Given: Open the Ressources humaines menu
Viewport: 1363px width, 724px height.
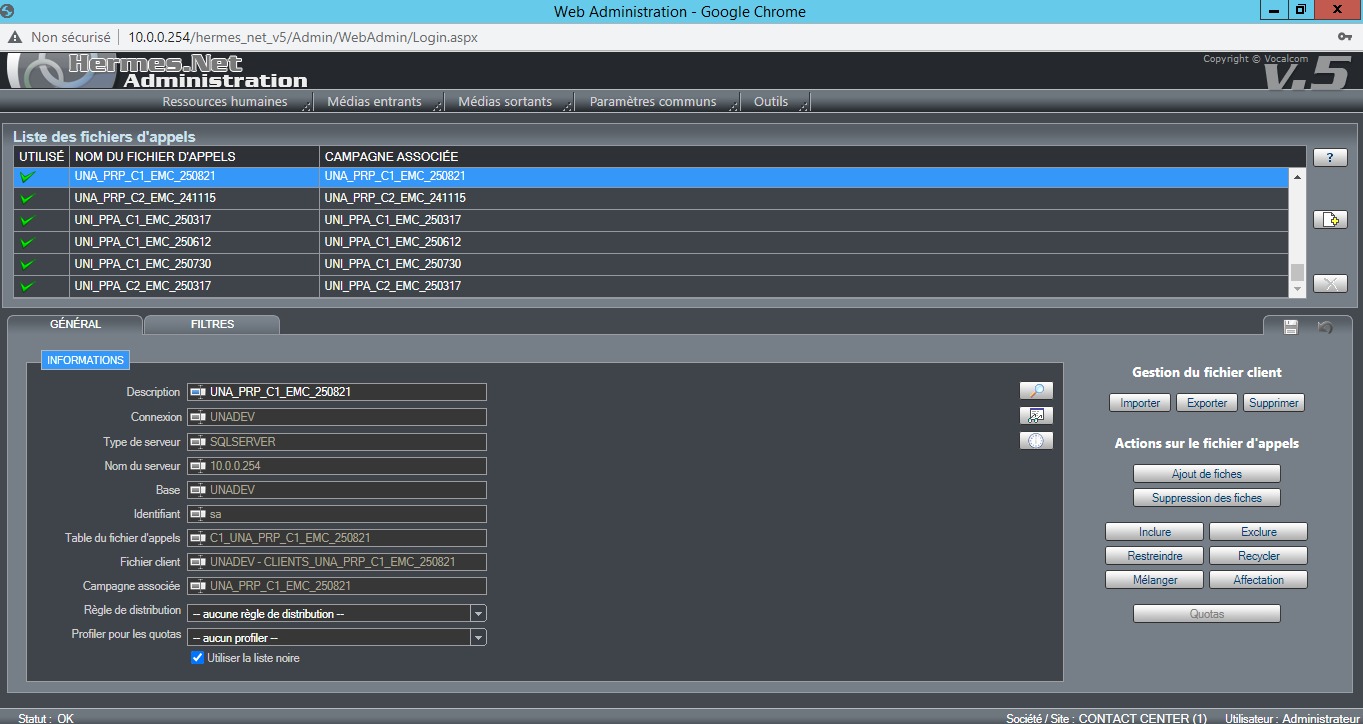Looking at the screenshot, I should pyautogui.click(x=225, y=102).
